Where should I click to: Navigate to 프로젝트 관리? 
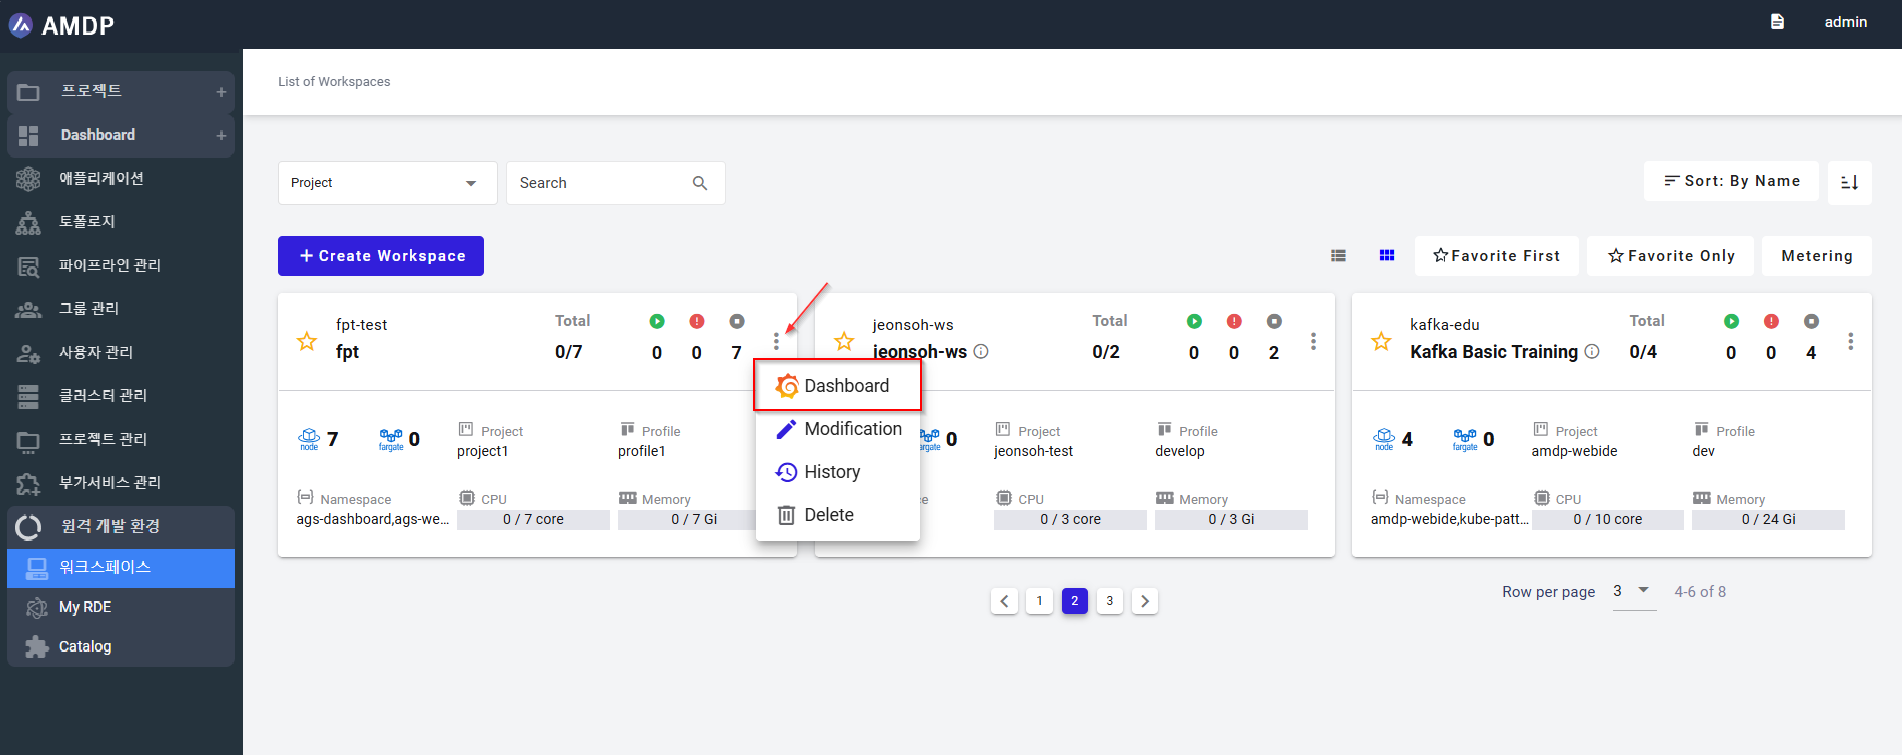[102, 439]
